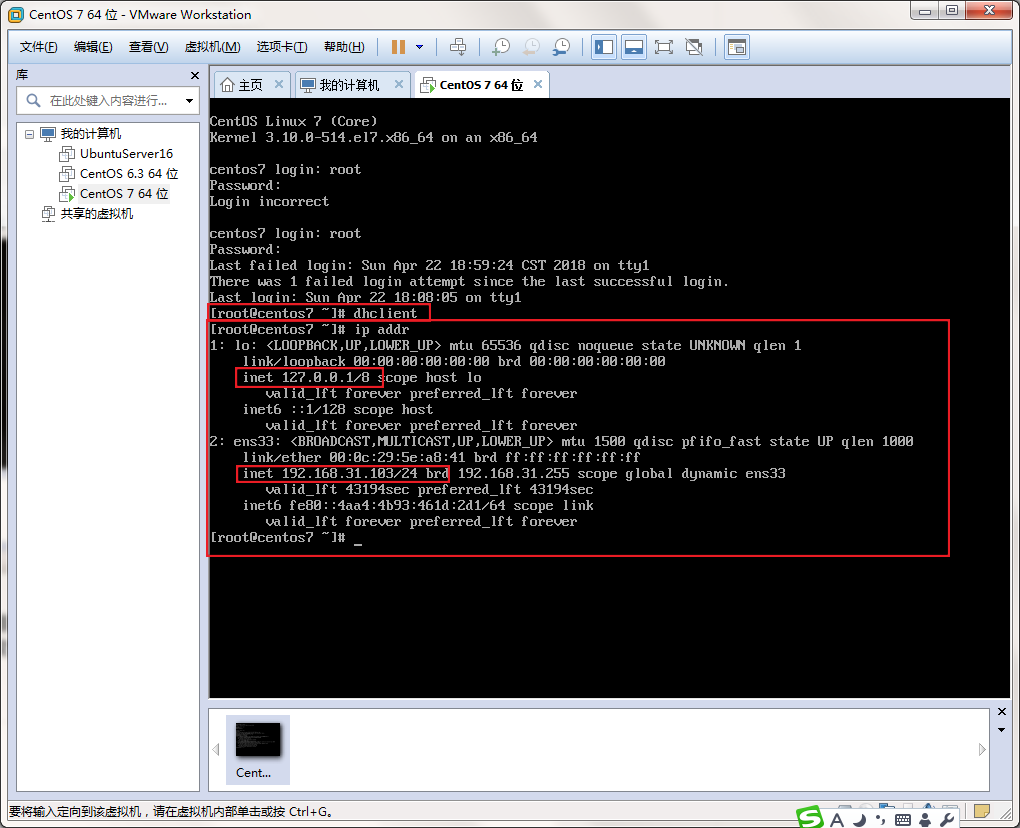Open the 虚拟机(M) menu
Viewport: 1020px width, 828px height.
pos(212,47)
